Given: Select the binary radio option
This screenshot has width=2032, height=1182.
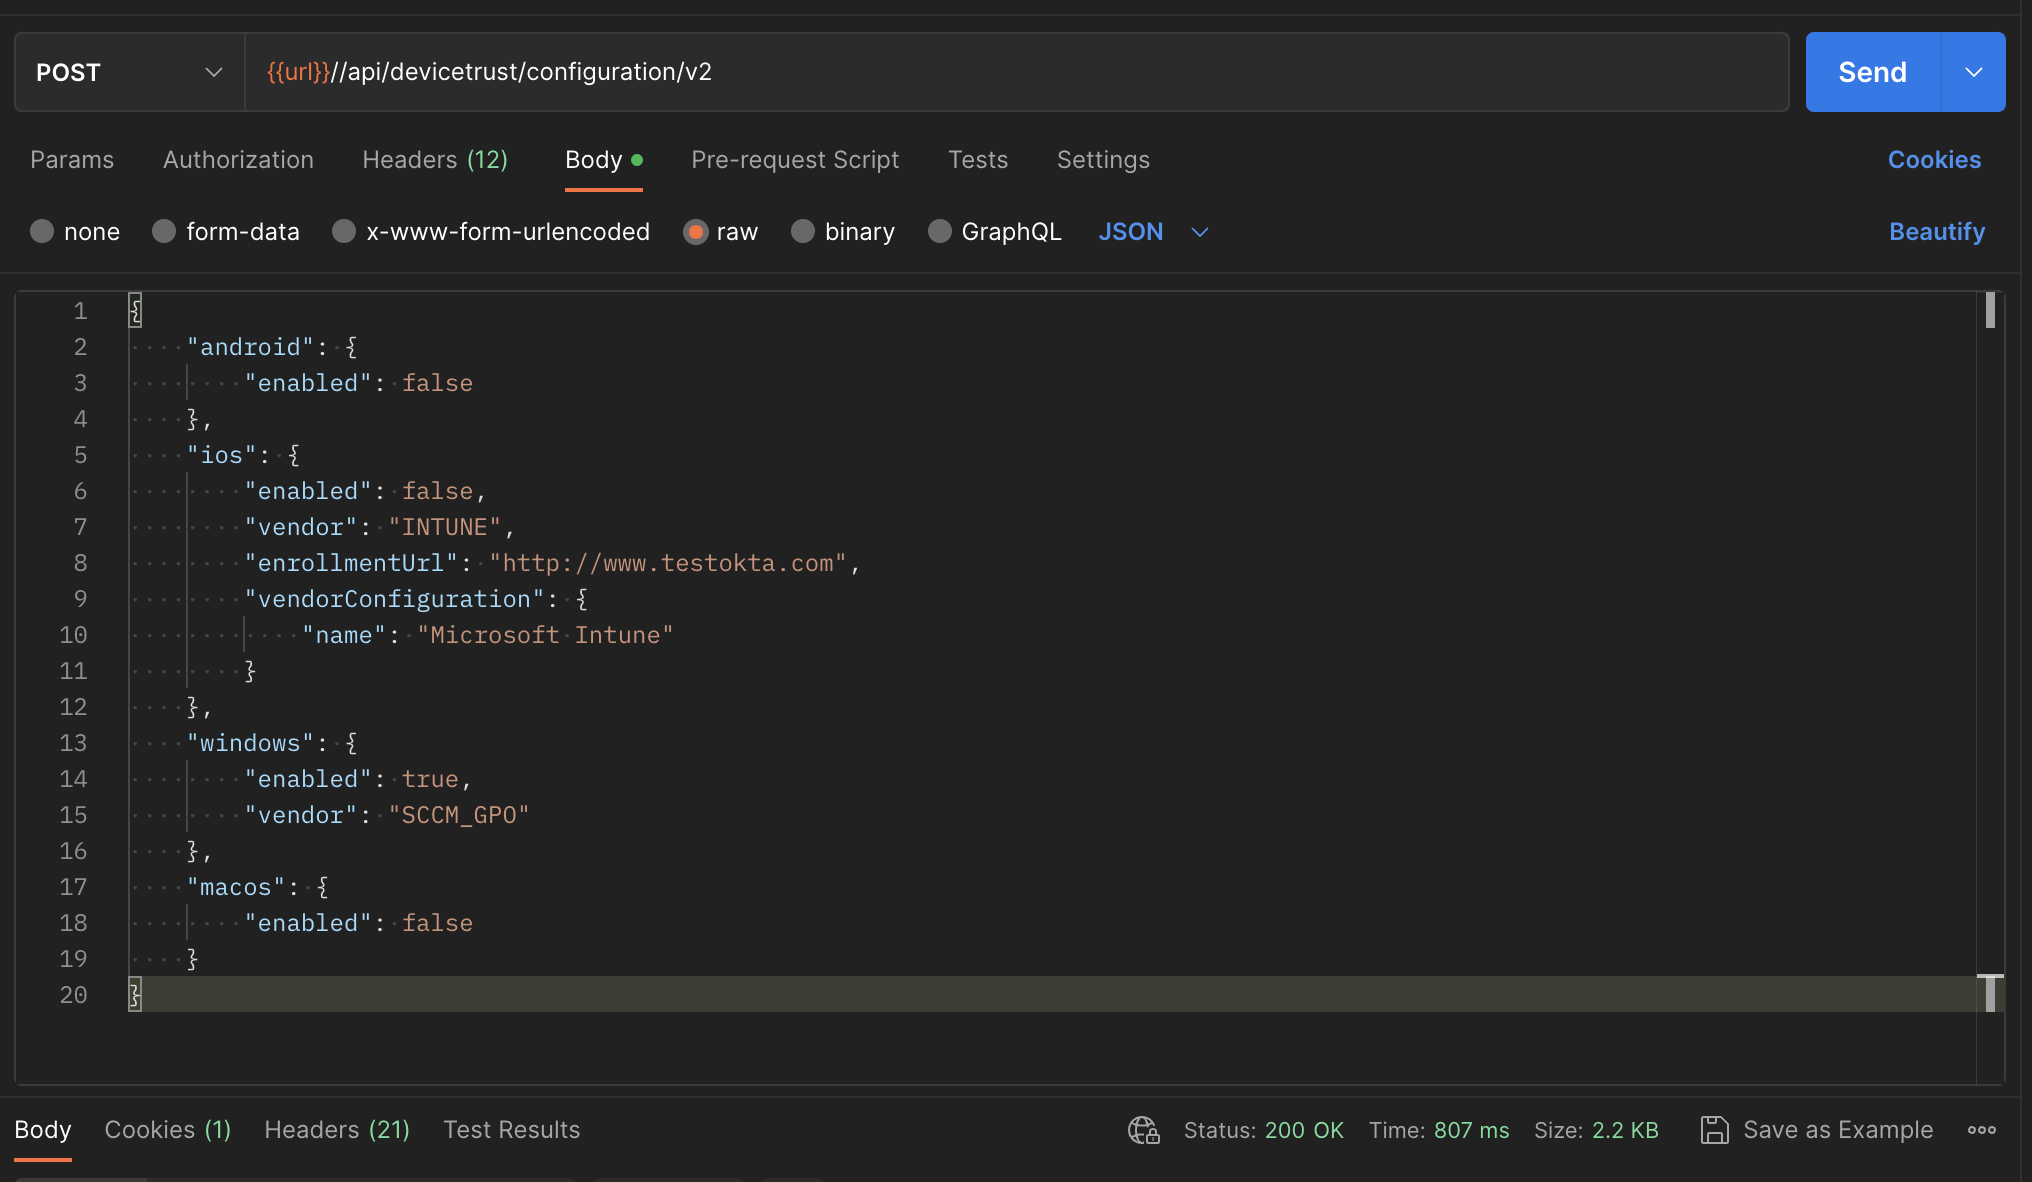Looking at the screenshot, I should 803,232.
